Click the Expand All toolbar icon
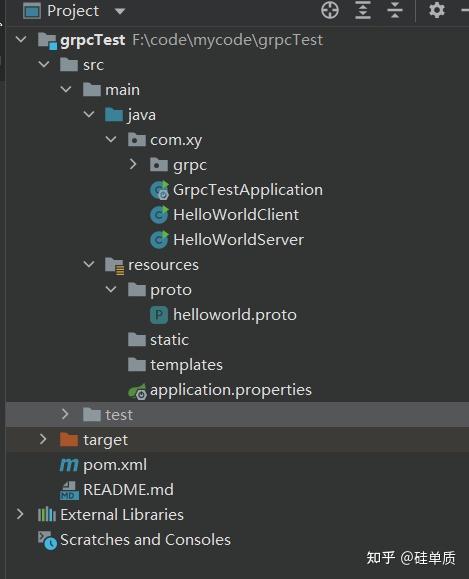Image resolution: width=469 pixels, height=579 pixels. (363, 10)
